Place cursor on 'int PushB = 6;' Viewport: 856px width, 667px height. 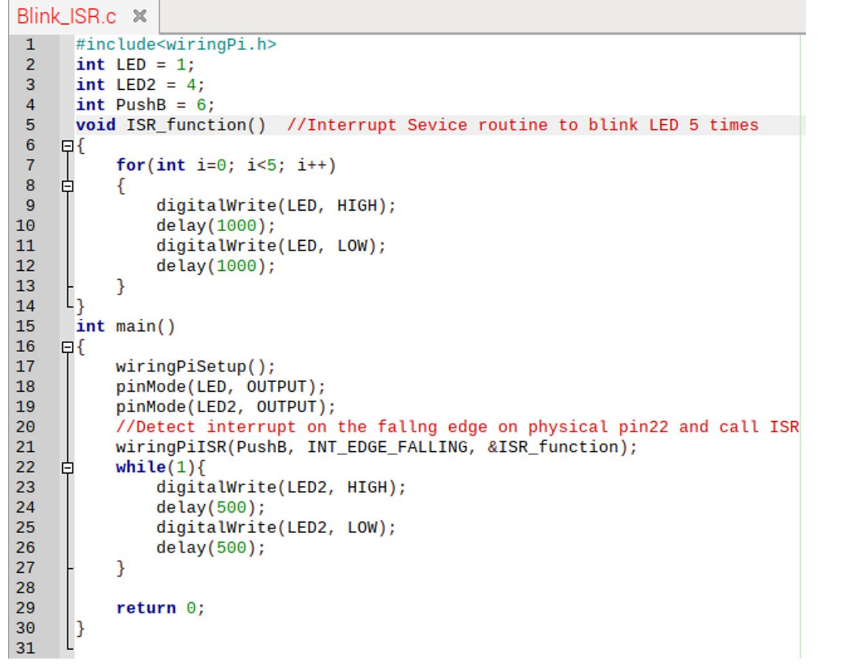(145, 105)
